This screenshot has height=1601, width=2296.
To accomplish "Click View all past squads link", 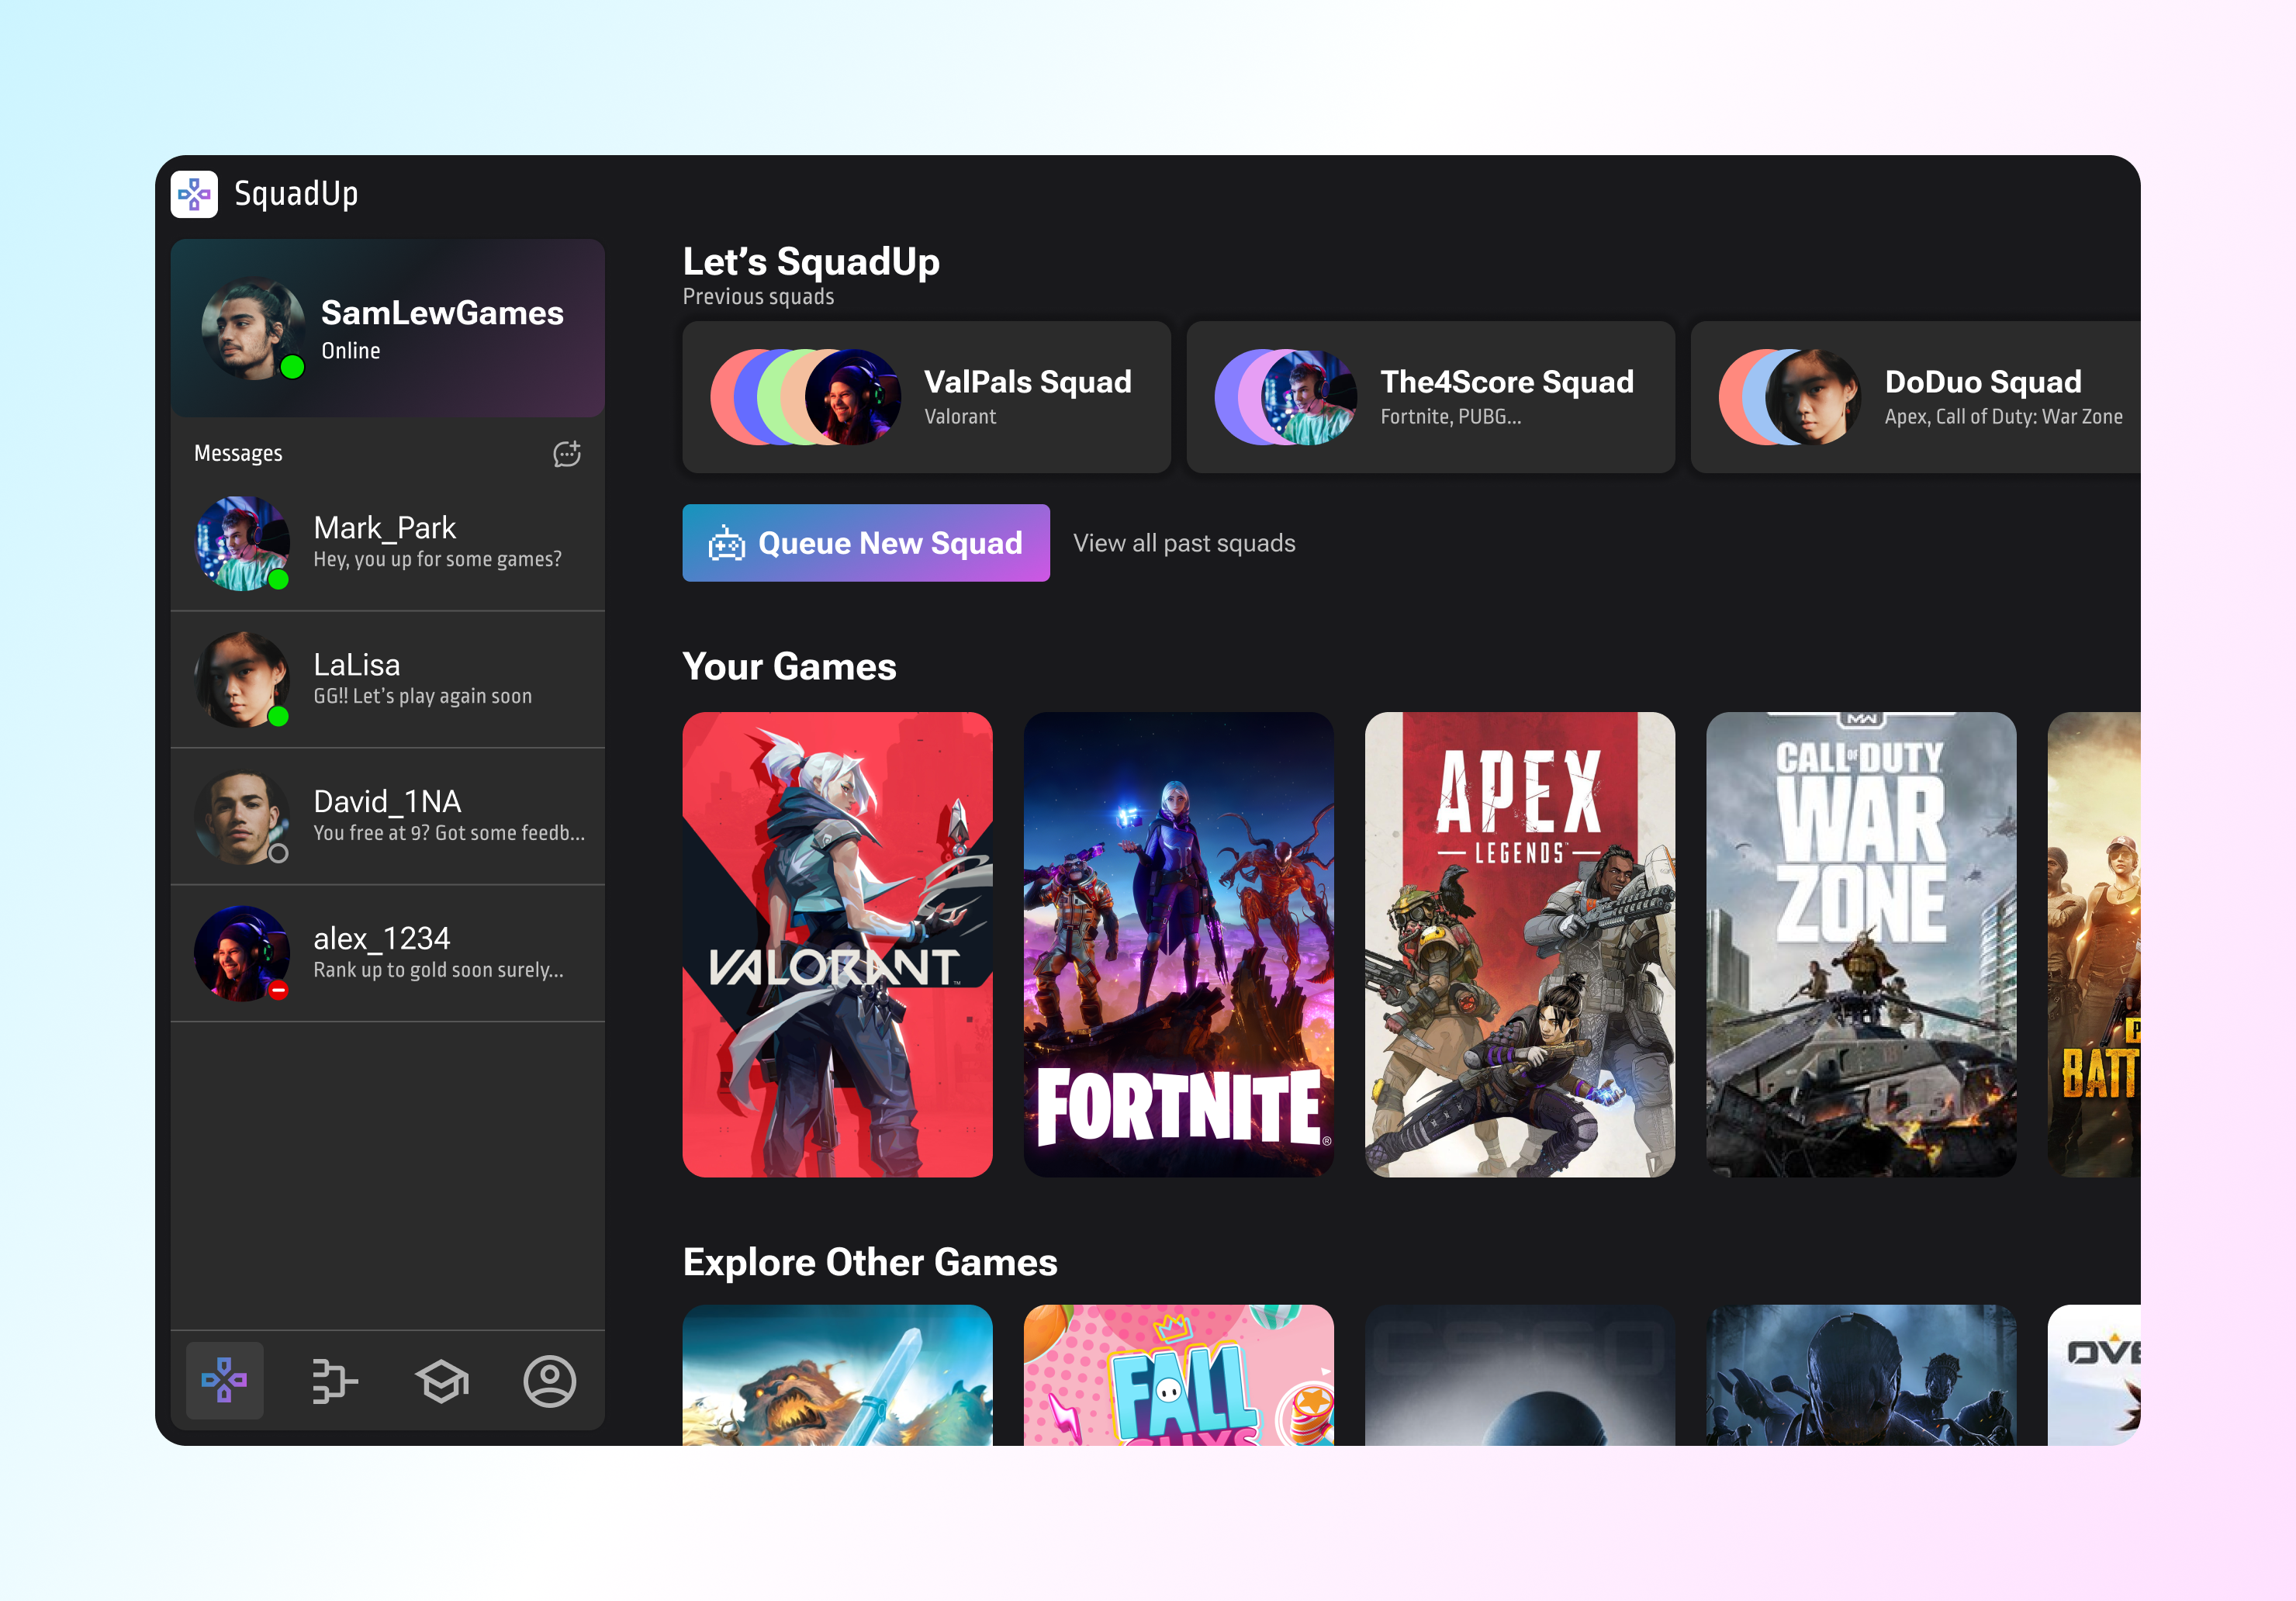I will [x=1184, y=543].
